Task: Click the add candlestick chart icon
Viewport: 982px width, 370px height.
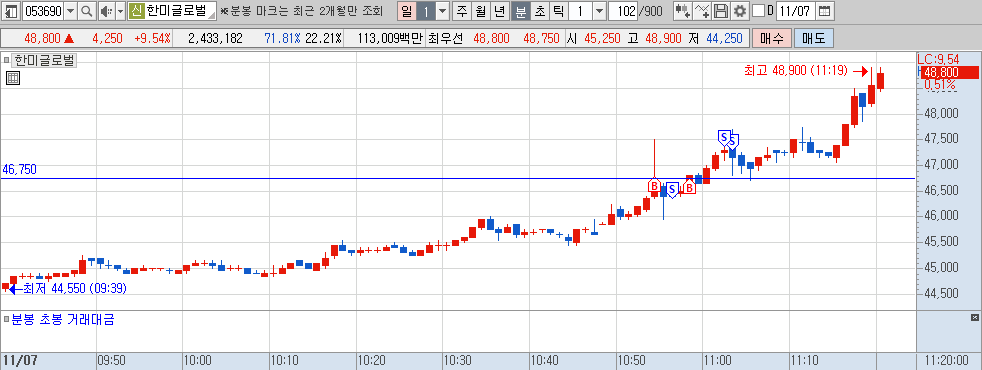Action: click(683, 11)
